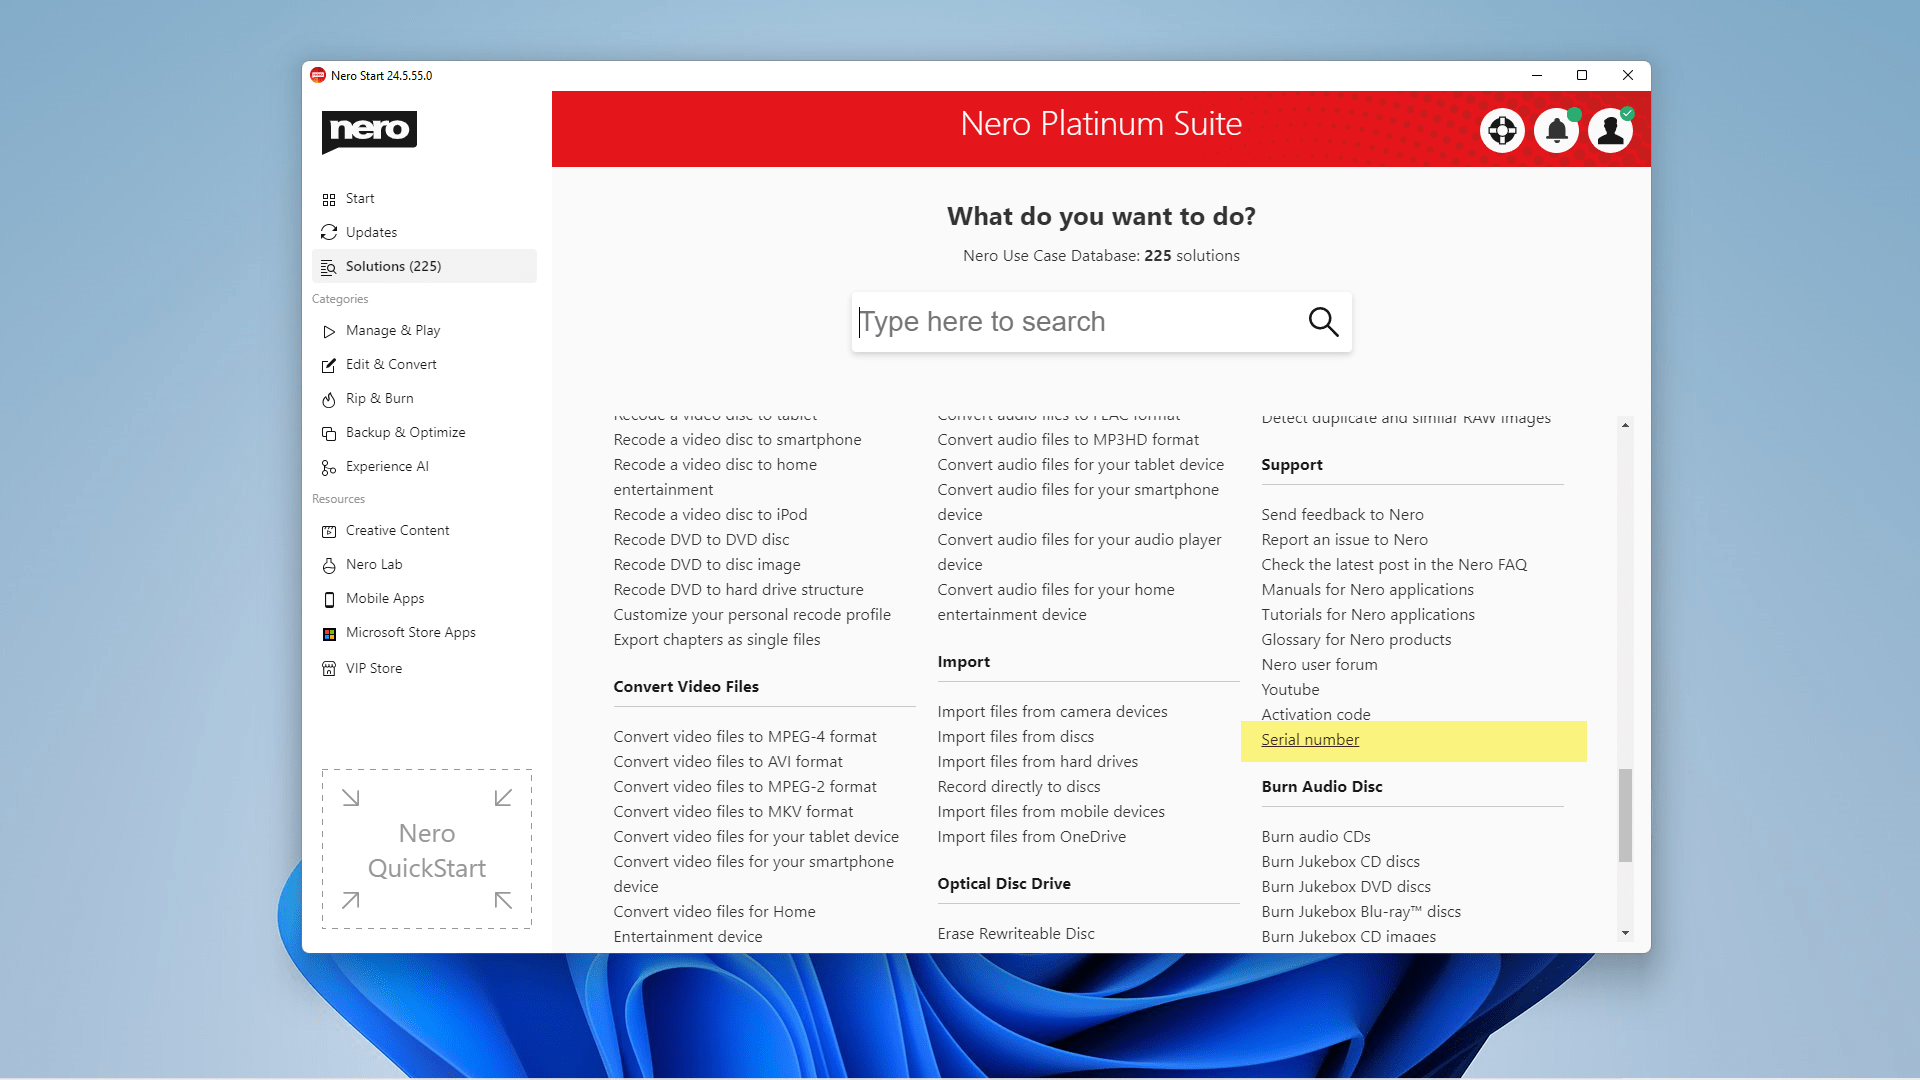Viewport: 1920px width, 1080px height.
Task: Open Manage & Play category
Action: [424, 330]
